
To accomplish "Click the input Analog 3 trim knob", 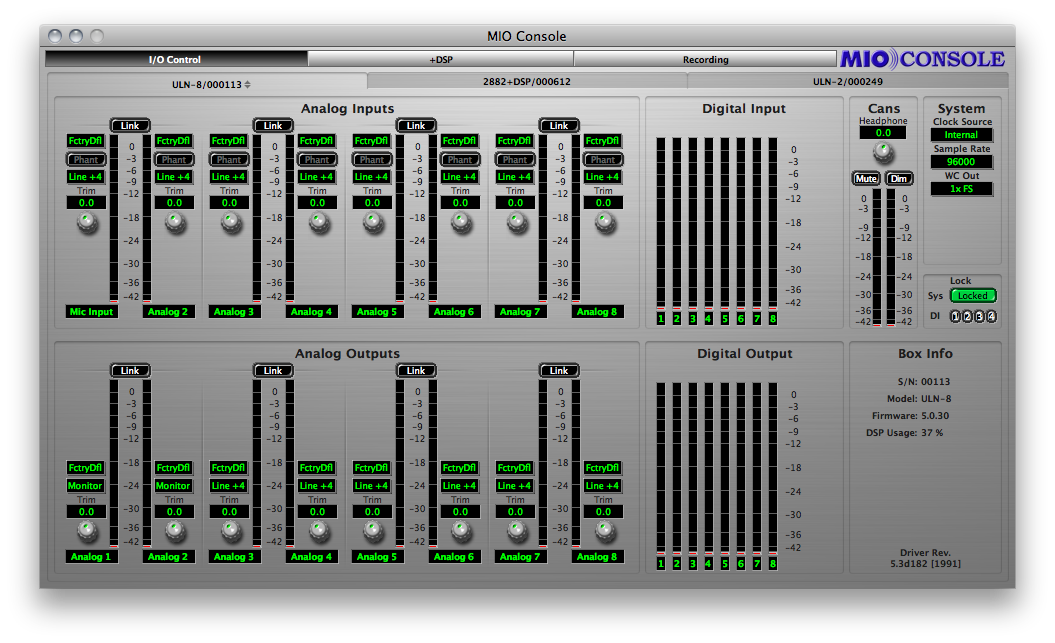I will pos(231,222).
